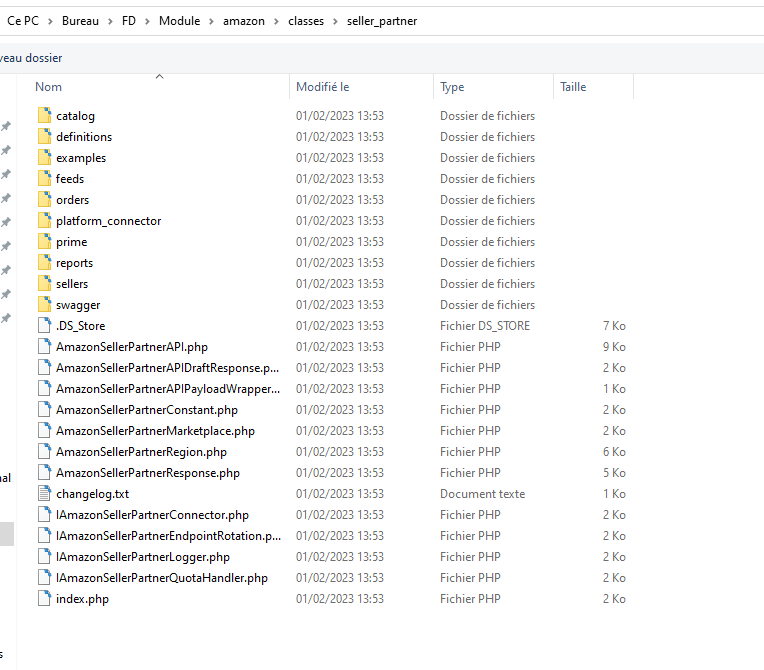Click the index.php row's modified date
764x670 pixels.
click(x=340, y=598)
